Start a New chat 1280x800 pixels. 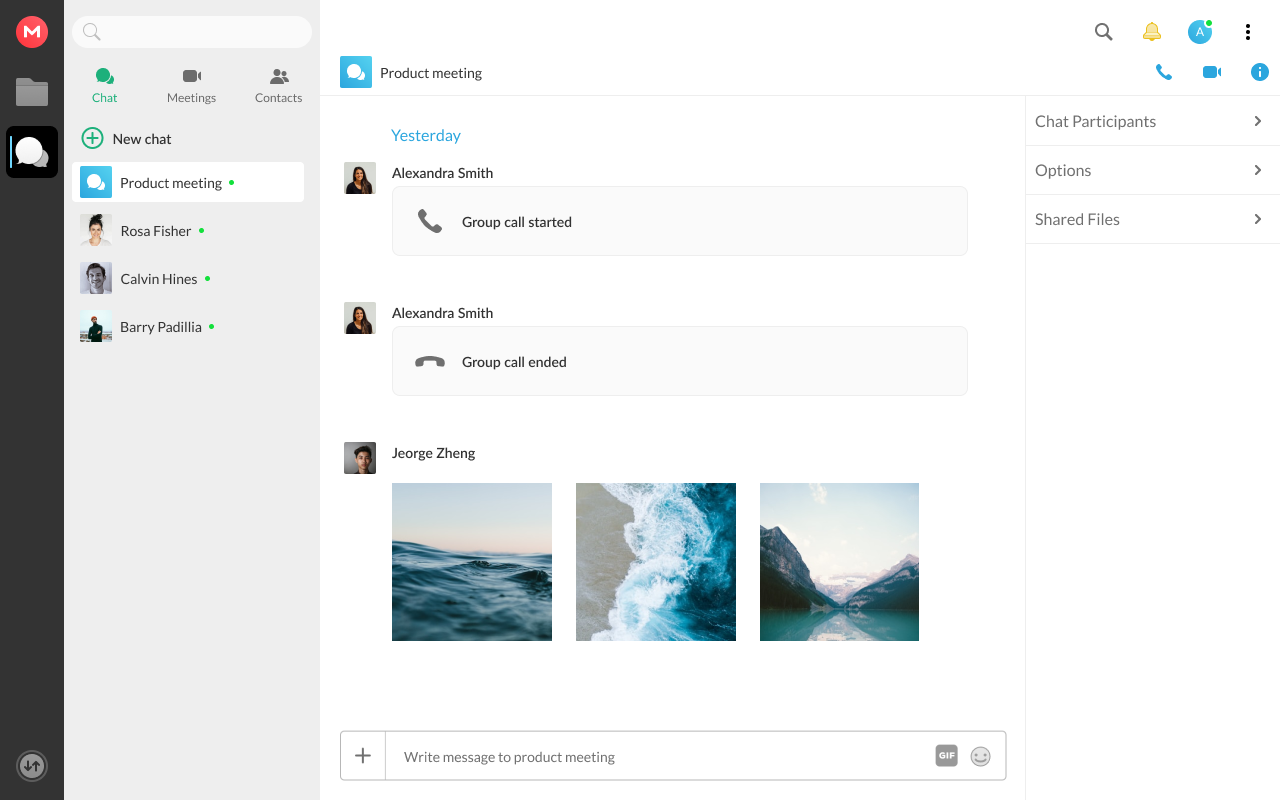pyautogui.click(x=127, y=139)
